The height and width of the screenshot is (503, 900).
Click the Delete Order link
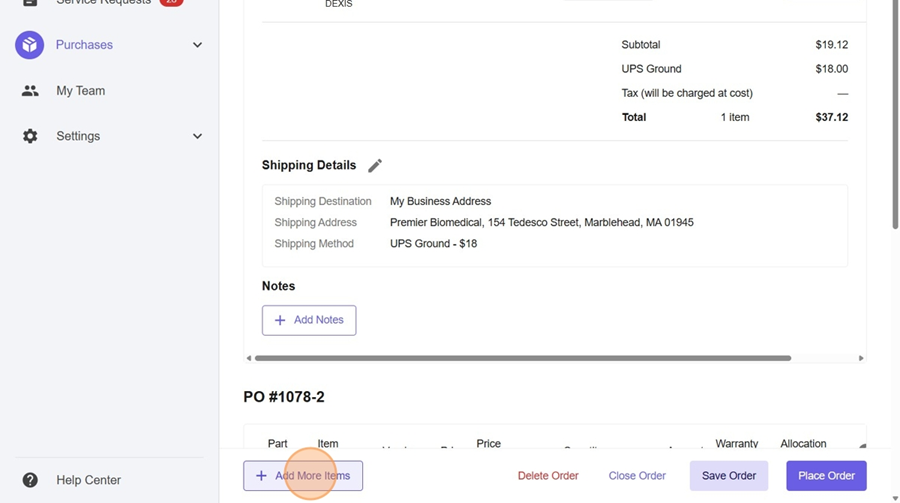pyautogui.click(x=548, y=476)
